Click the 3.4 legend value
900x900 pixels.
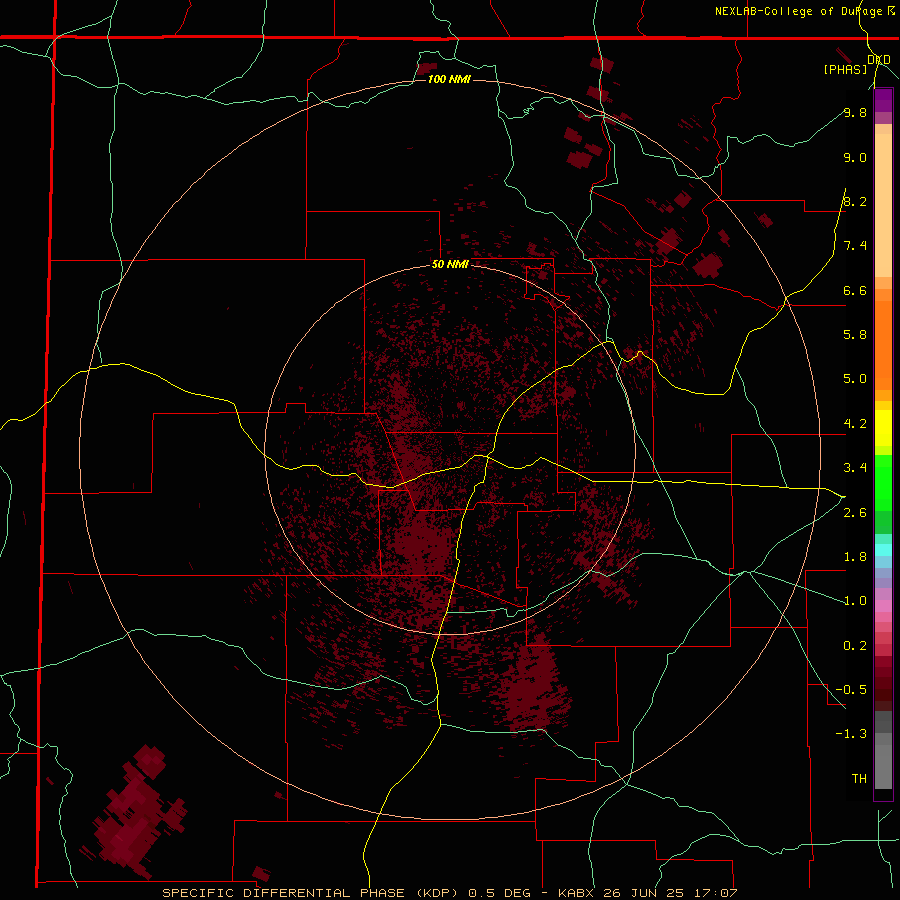(x=855, y=468)
